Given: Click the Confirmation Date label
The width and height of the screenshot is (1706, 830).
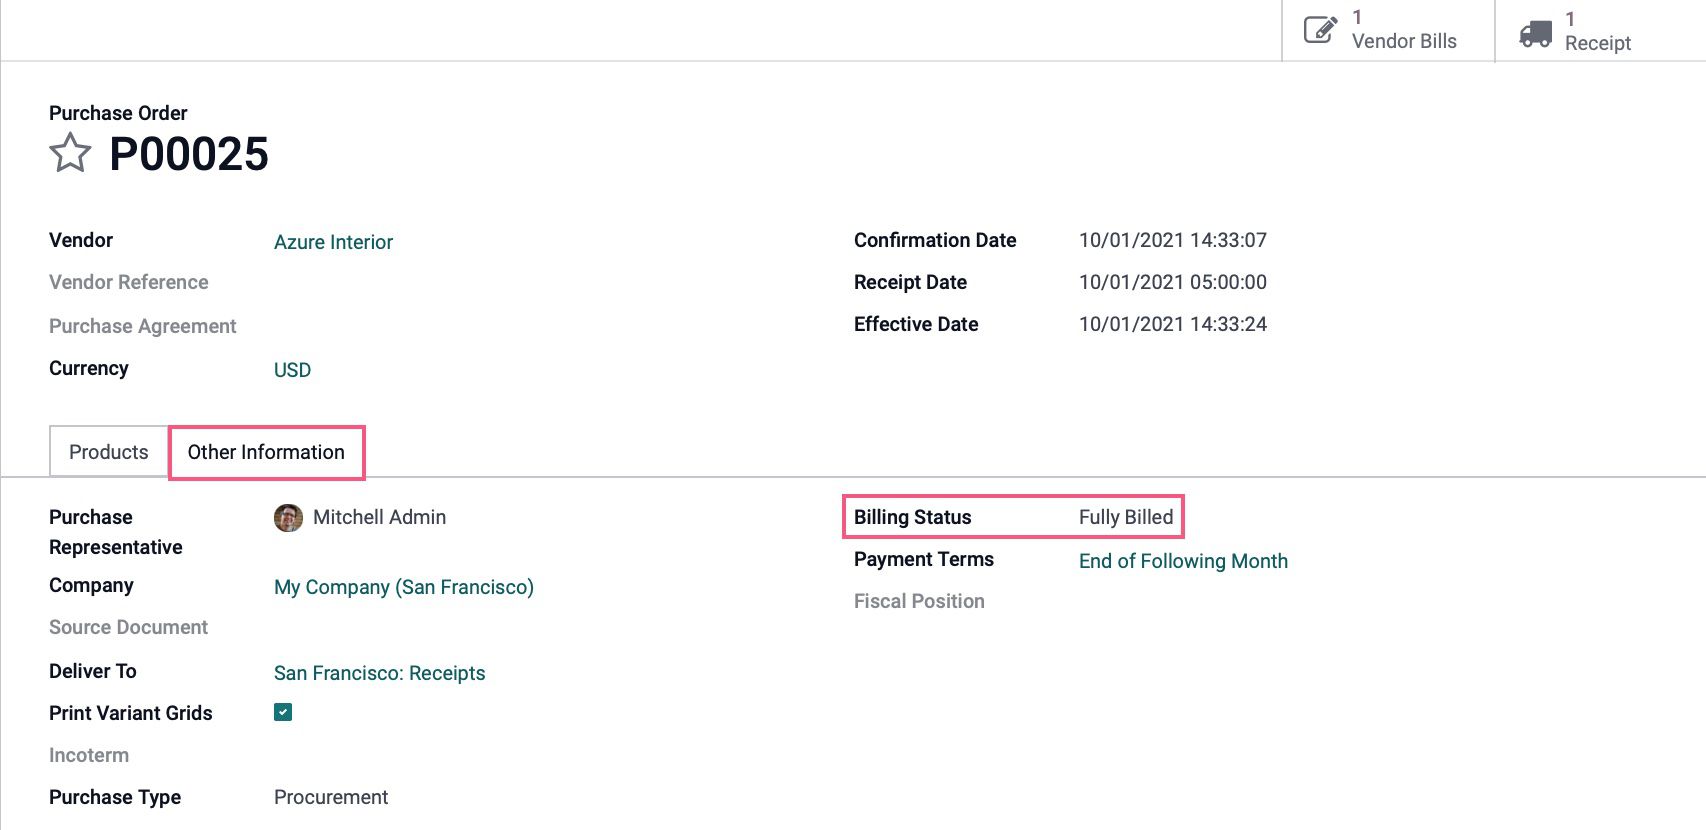Looking at the screenshot, I should coord(935,240).
